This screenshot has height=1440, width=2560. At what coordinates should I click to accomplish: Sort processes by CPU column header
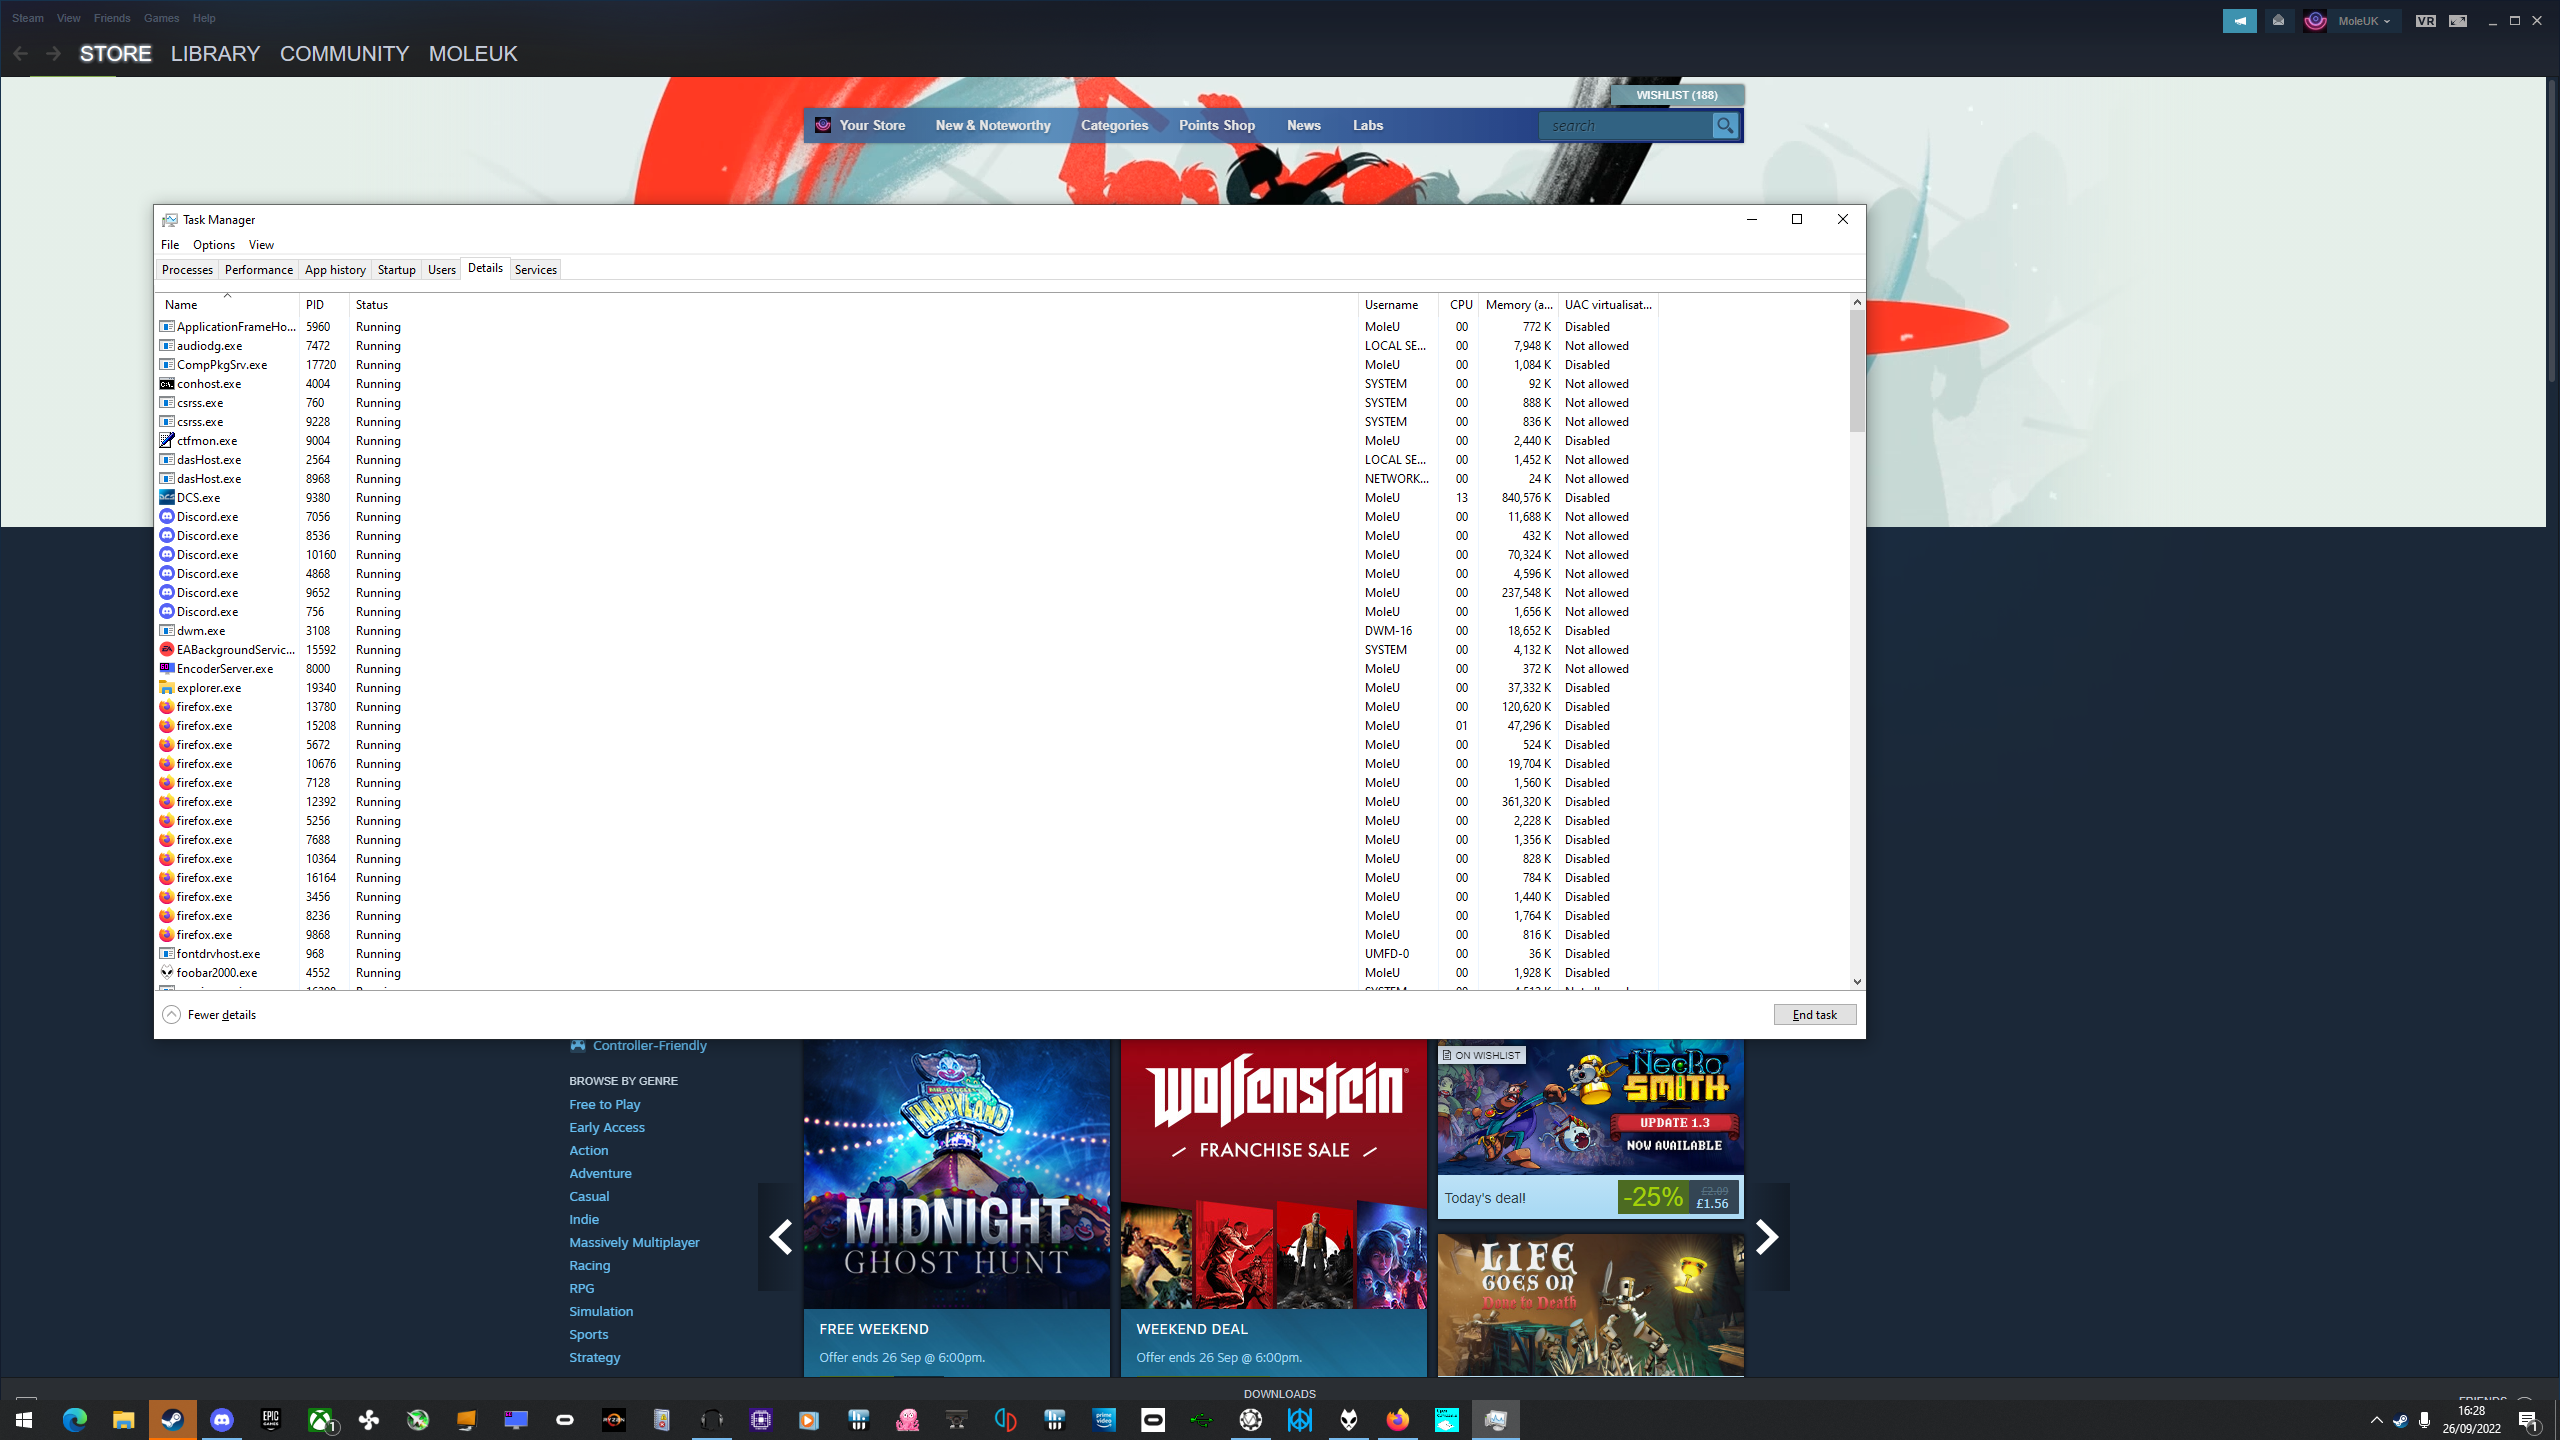tap(1460, 304)
